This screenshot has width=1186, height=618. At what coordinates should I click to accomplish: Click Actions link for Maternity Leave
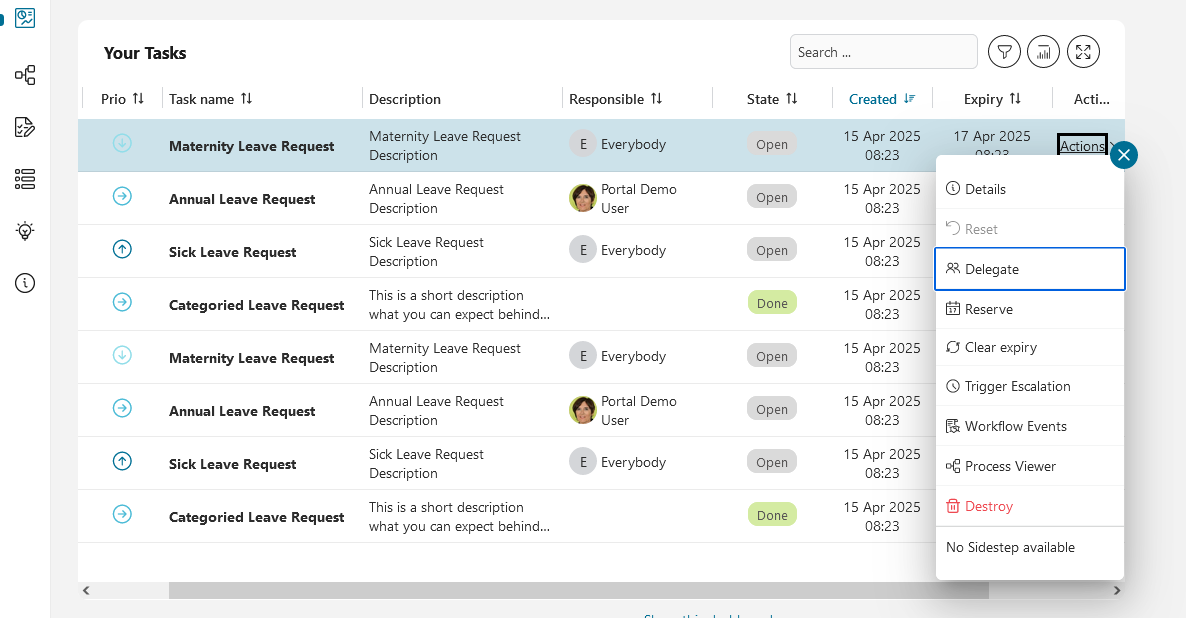pos(1081,146)
